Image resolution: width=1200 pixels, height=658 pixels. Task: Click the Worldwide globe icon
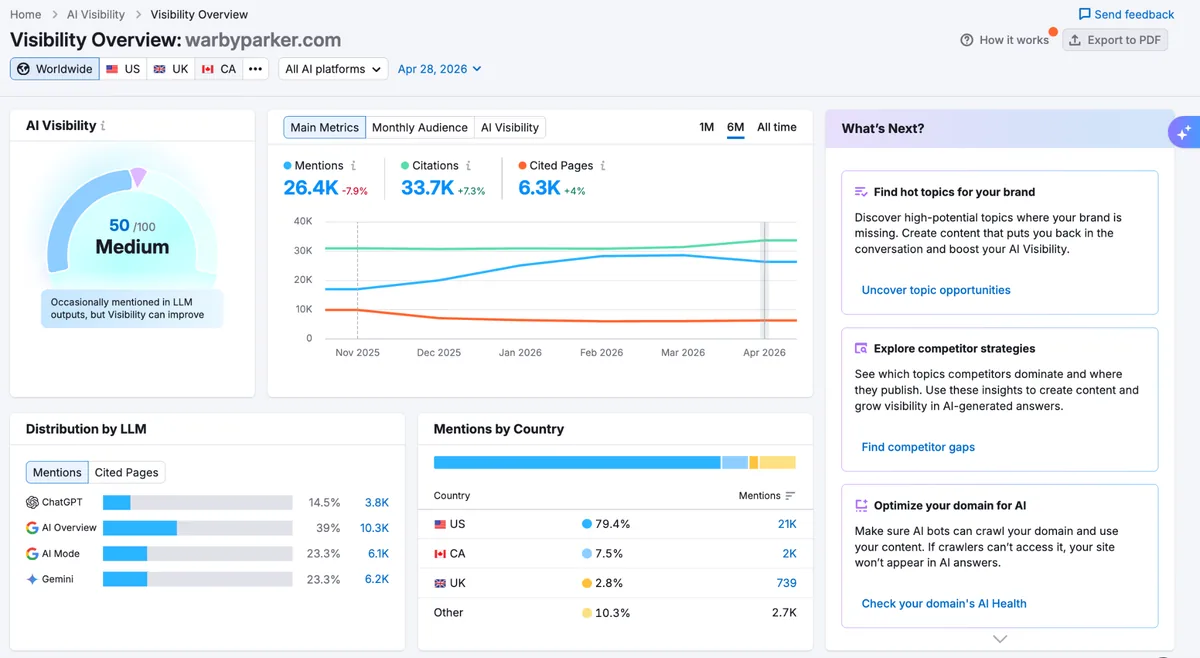point(24,69)
